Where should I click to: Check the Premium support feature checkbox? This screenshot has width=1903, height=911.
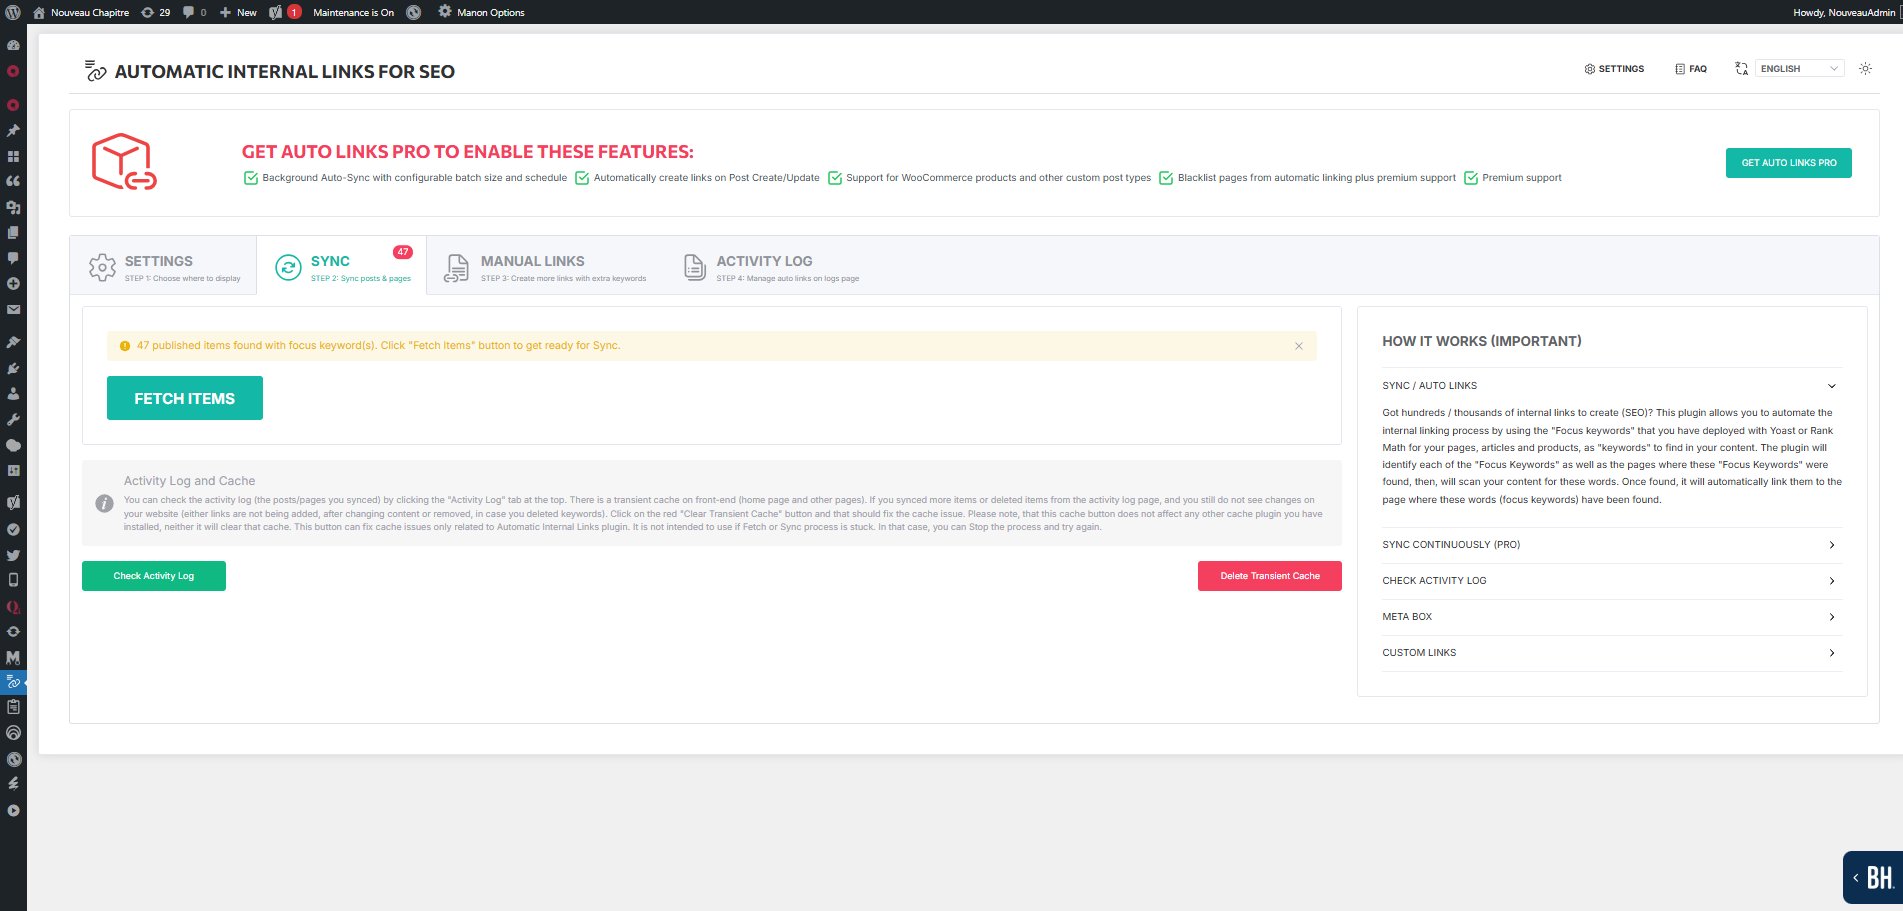pyautogui.click(x=1471, y=177)
